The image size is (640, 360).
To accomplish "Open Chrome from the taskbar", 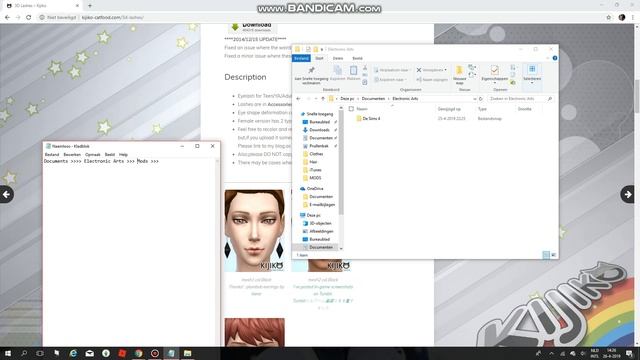I will 138,353.
